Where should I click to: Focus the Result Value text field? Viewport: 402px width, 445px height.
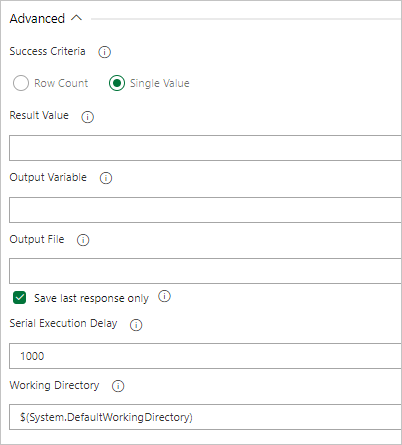point(205,148)
